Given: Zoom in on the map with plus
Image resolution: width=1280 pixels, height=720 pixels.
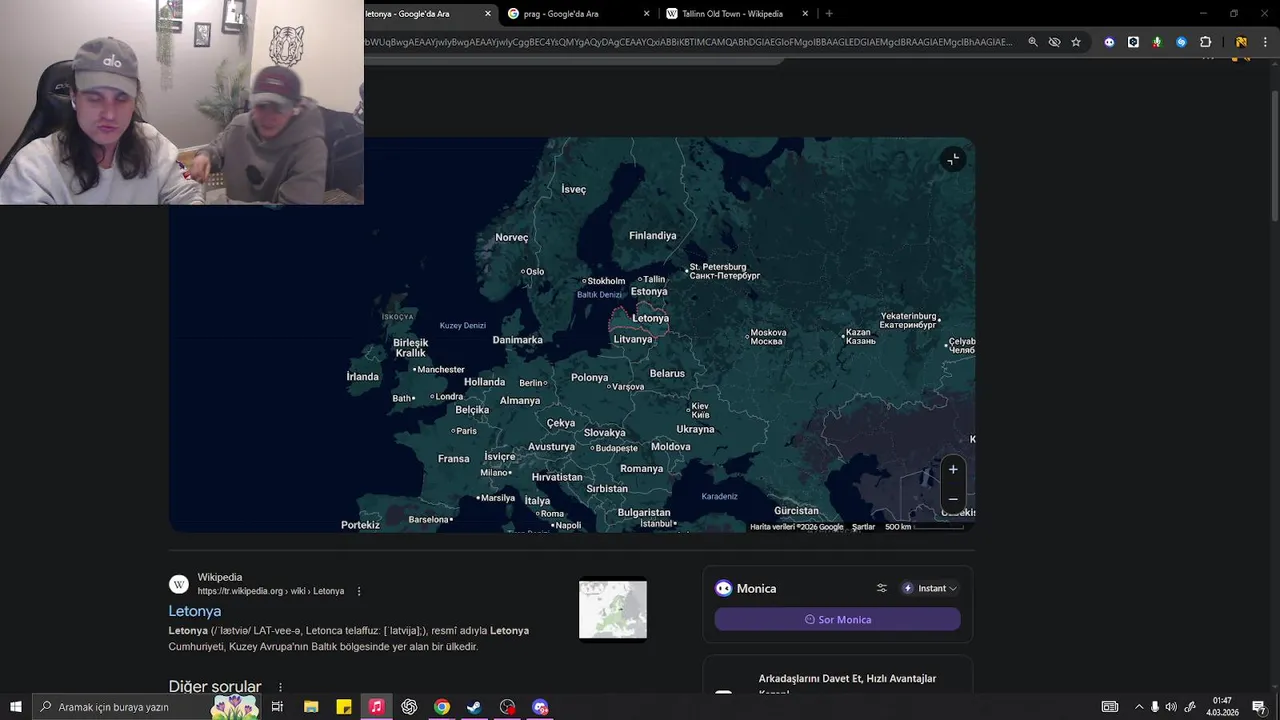Looking at the screenshot, I should coord(953,469).
